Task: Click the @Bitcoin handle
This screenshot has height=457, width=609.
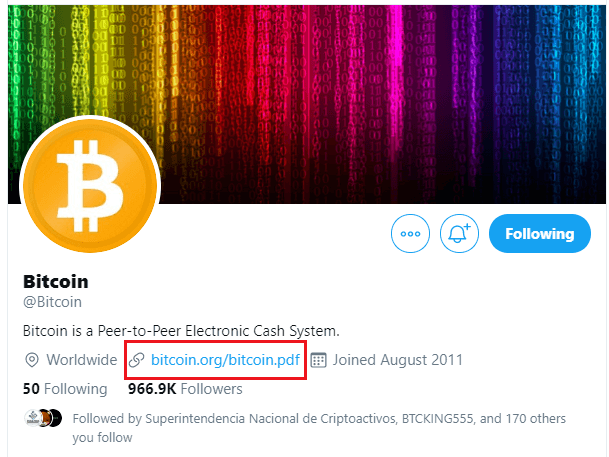Action: [52, 302]
